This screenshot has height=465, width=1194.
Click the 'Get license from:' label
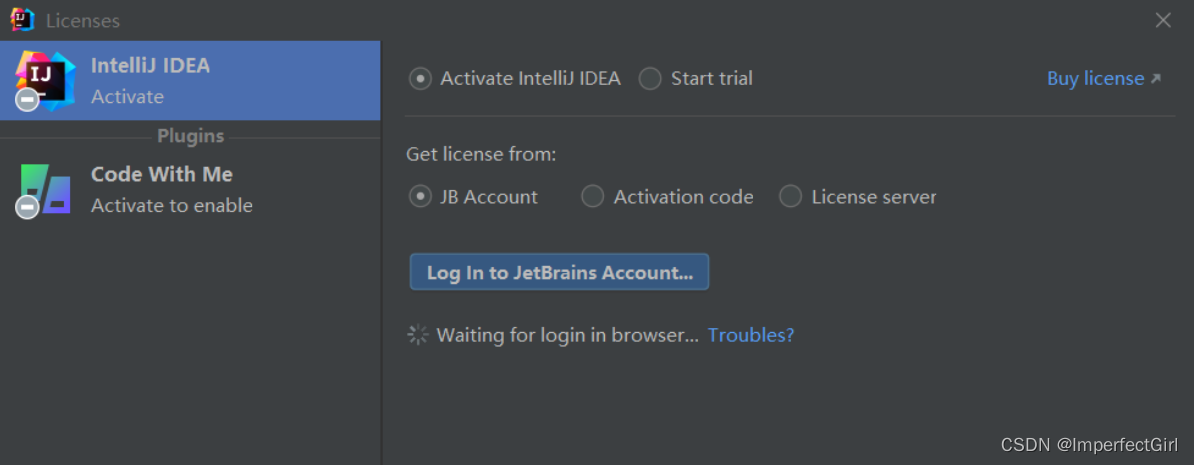[x=481, y=154]
